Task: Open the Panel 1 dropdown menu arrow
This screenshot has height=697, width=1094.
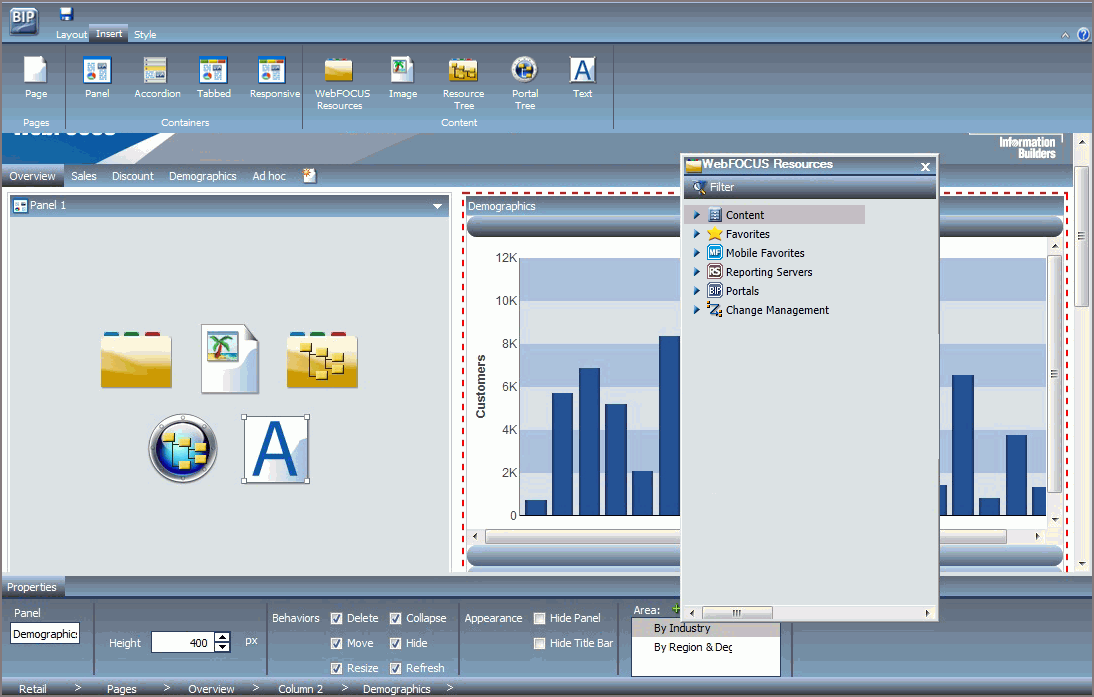Action: (437, 206)
